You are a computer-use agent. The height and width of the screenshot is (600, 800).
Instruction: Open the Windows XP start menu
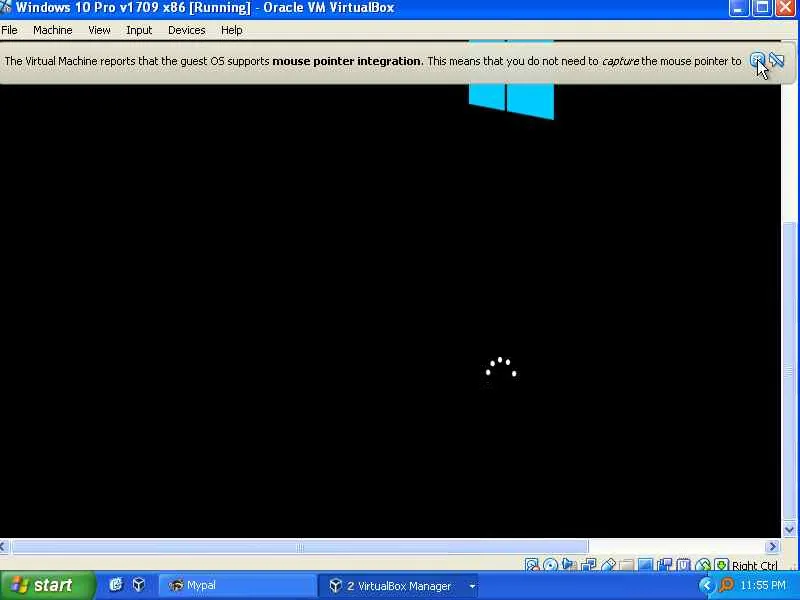[x=46, y=585]
